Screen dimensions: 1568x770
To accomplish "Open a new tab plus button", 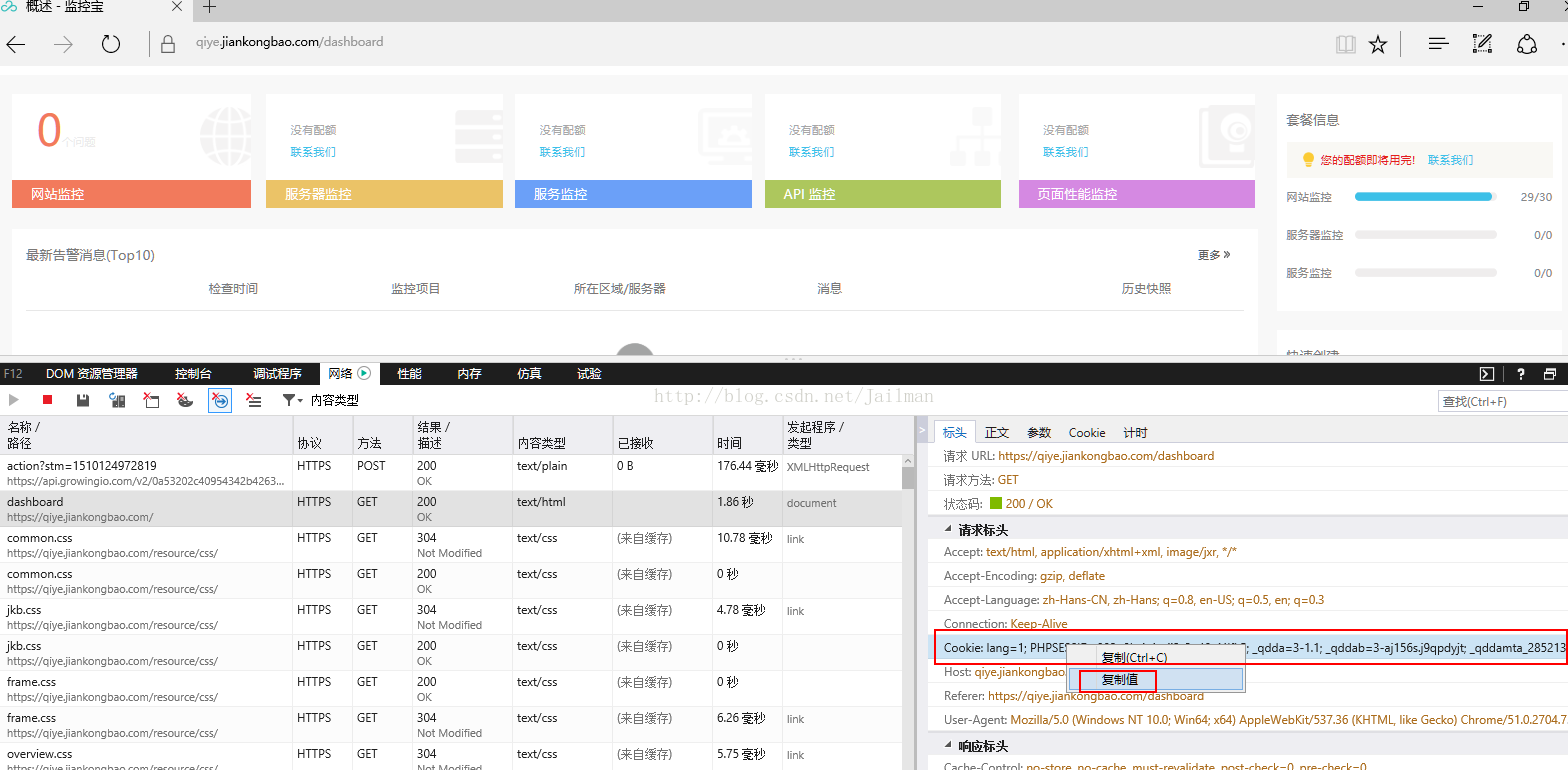I will pos(209,7).
